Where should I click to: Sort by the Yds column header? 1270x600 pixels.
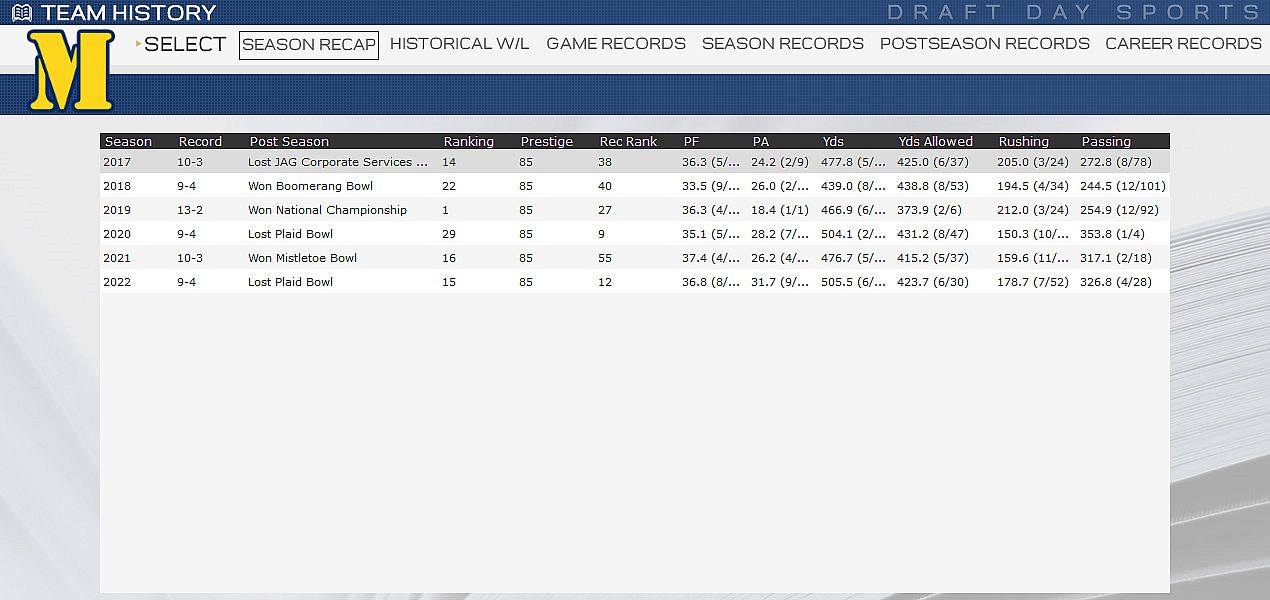coord(833,142)
